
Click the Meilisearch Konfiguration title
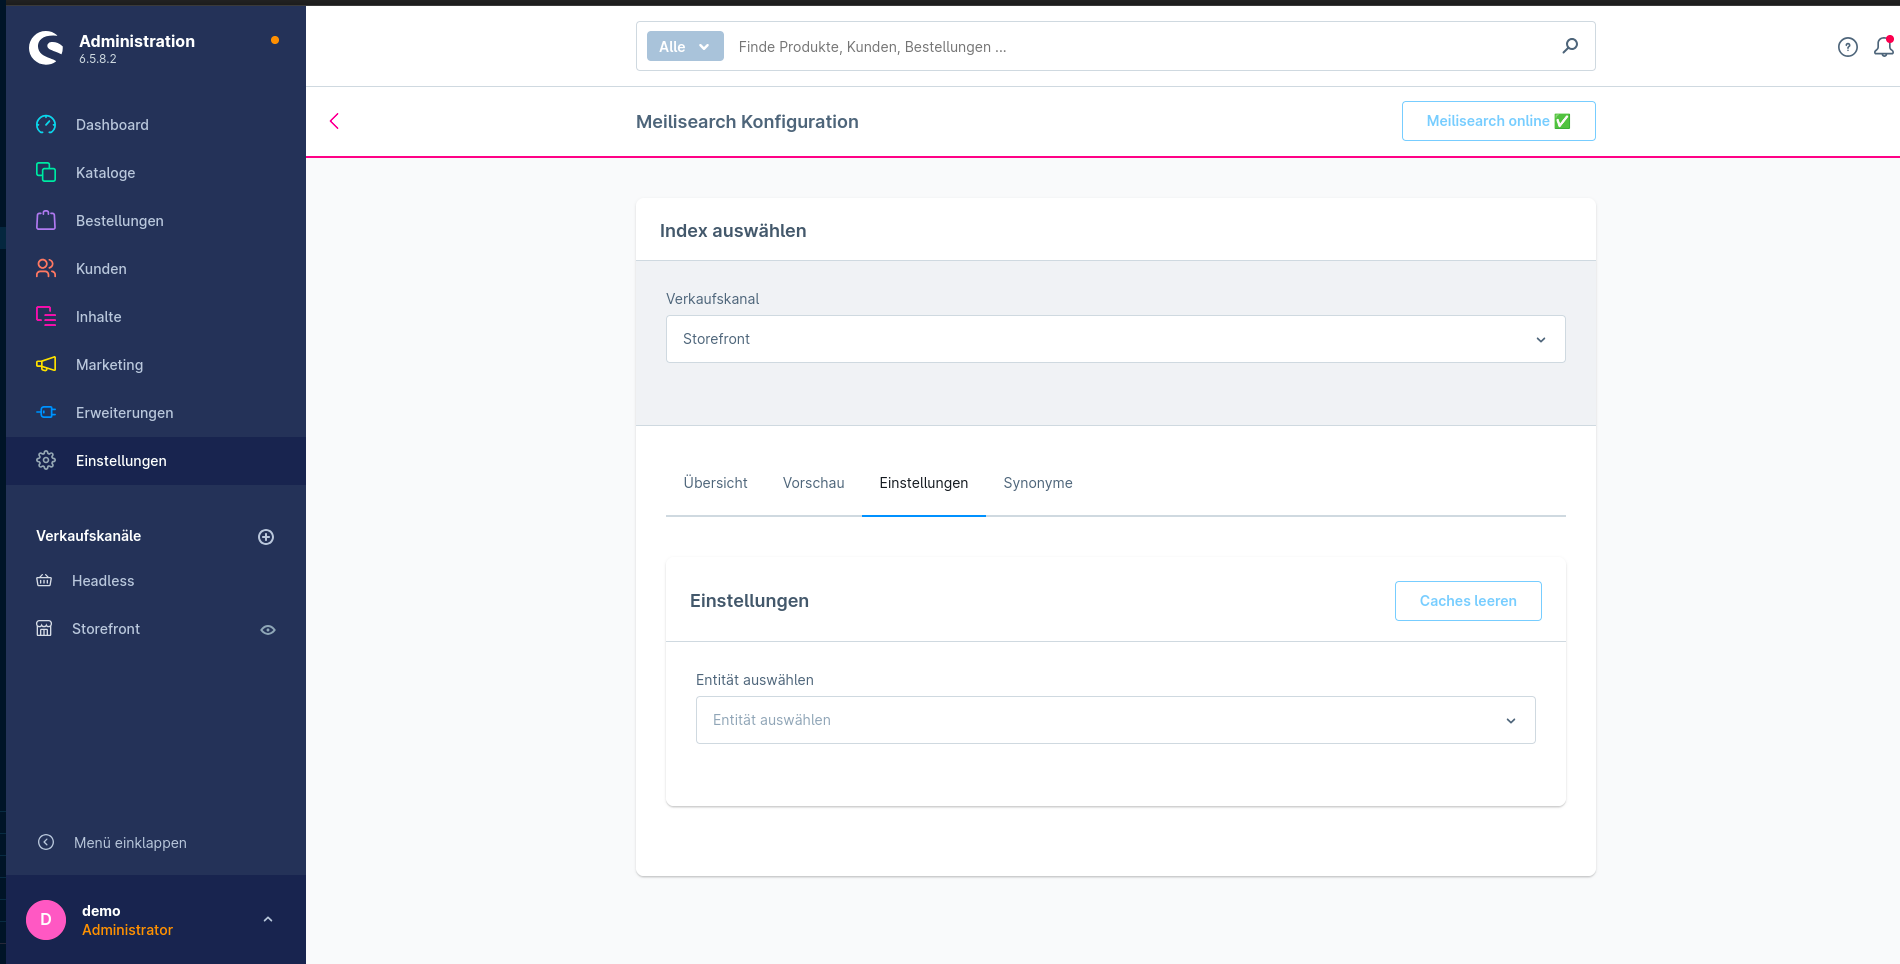tap(747, 122)
